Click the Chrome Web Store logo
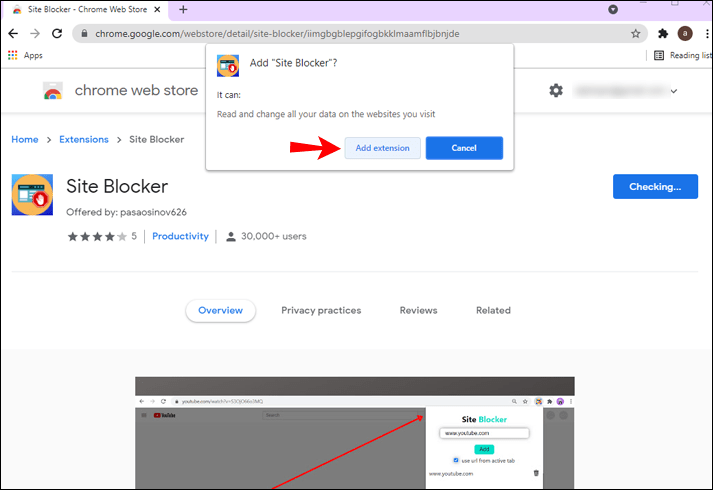 click(53, 90)
